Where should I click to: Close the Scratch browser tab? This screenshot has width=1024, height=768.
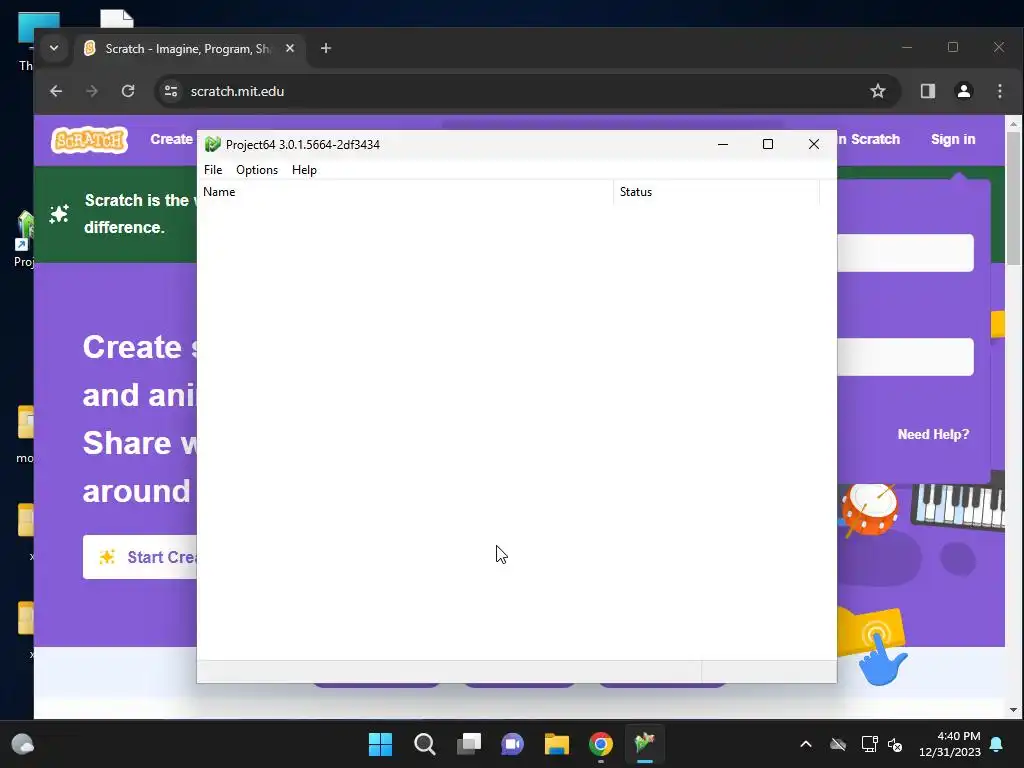click(x=290, y=48)
